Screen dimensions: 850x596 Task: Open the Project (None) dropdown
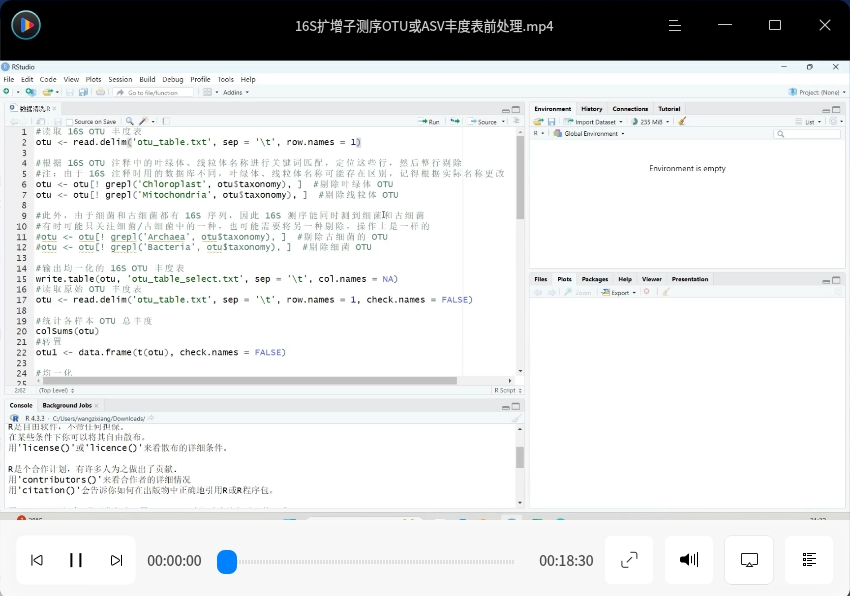817,92
